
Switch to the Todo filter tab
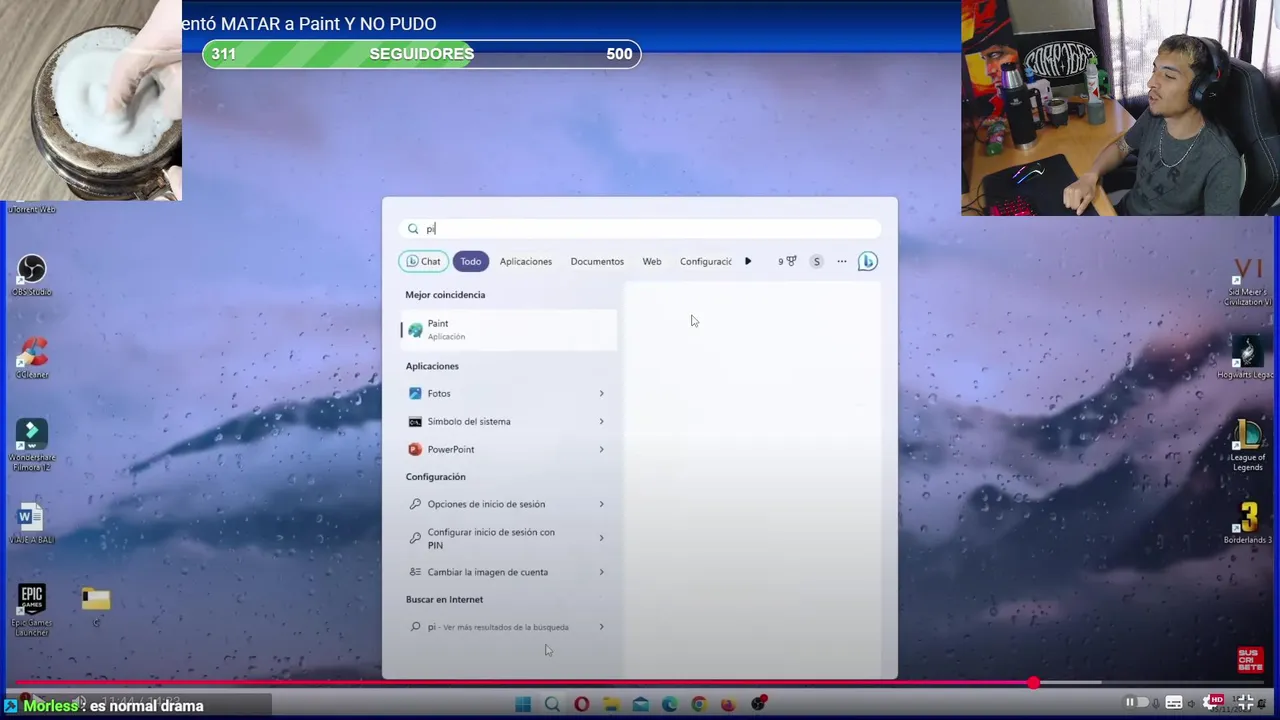tap(471, 261)
